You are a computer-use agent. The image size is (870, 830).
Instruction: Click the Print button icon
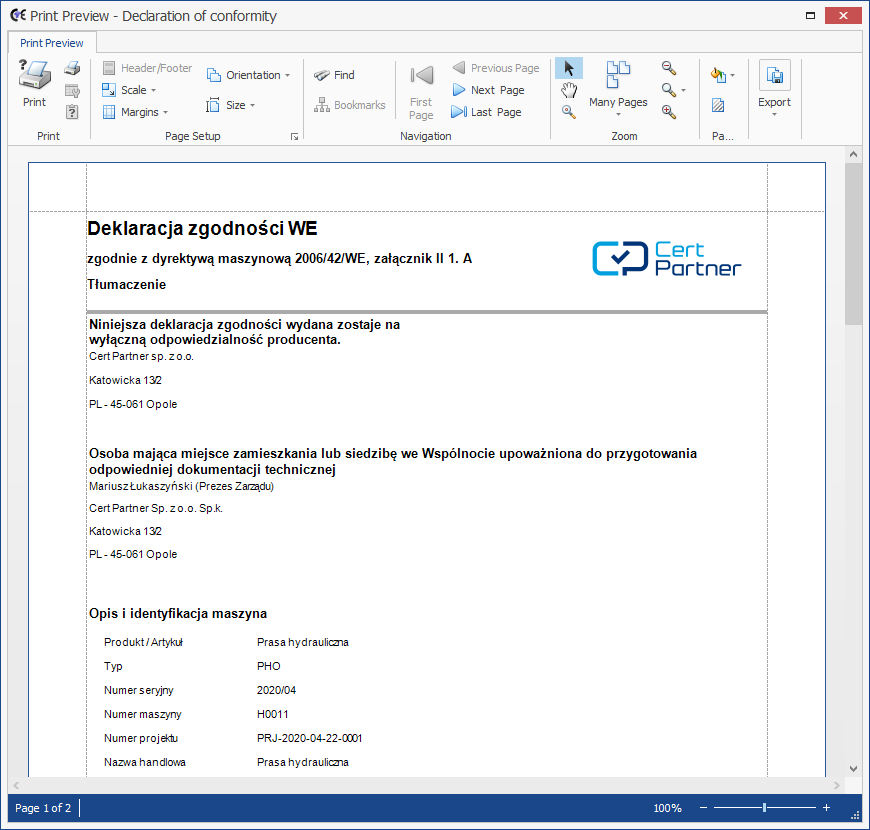tap(34, 76)
